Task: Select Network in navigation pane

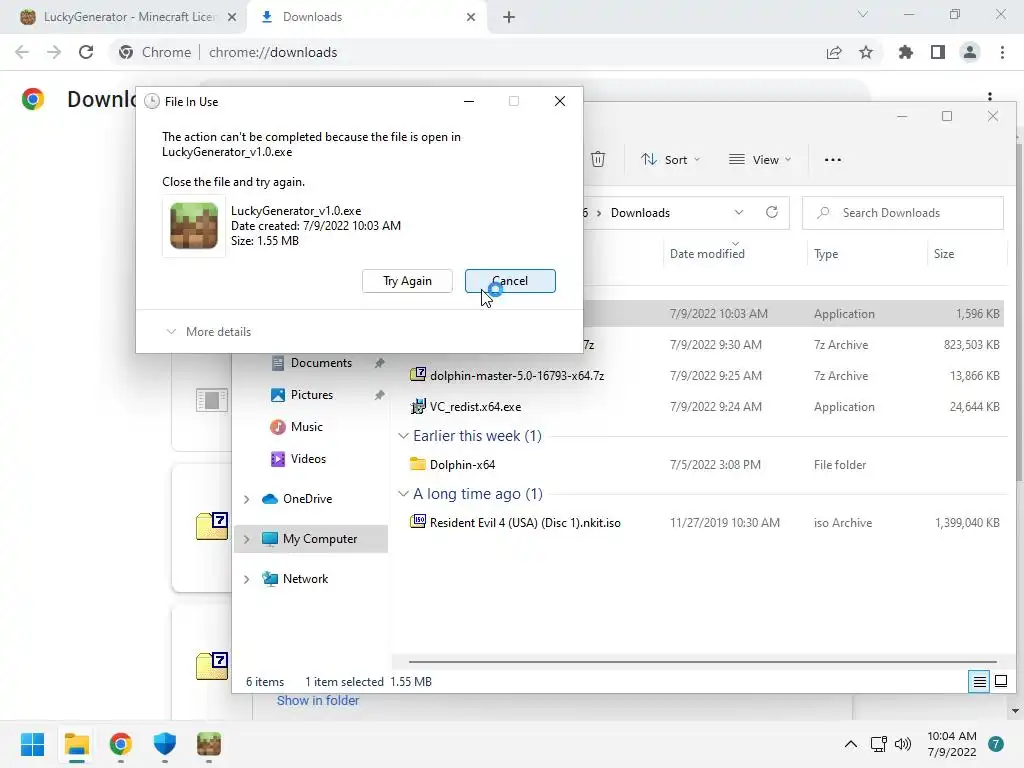Action: (305, 579)
